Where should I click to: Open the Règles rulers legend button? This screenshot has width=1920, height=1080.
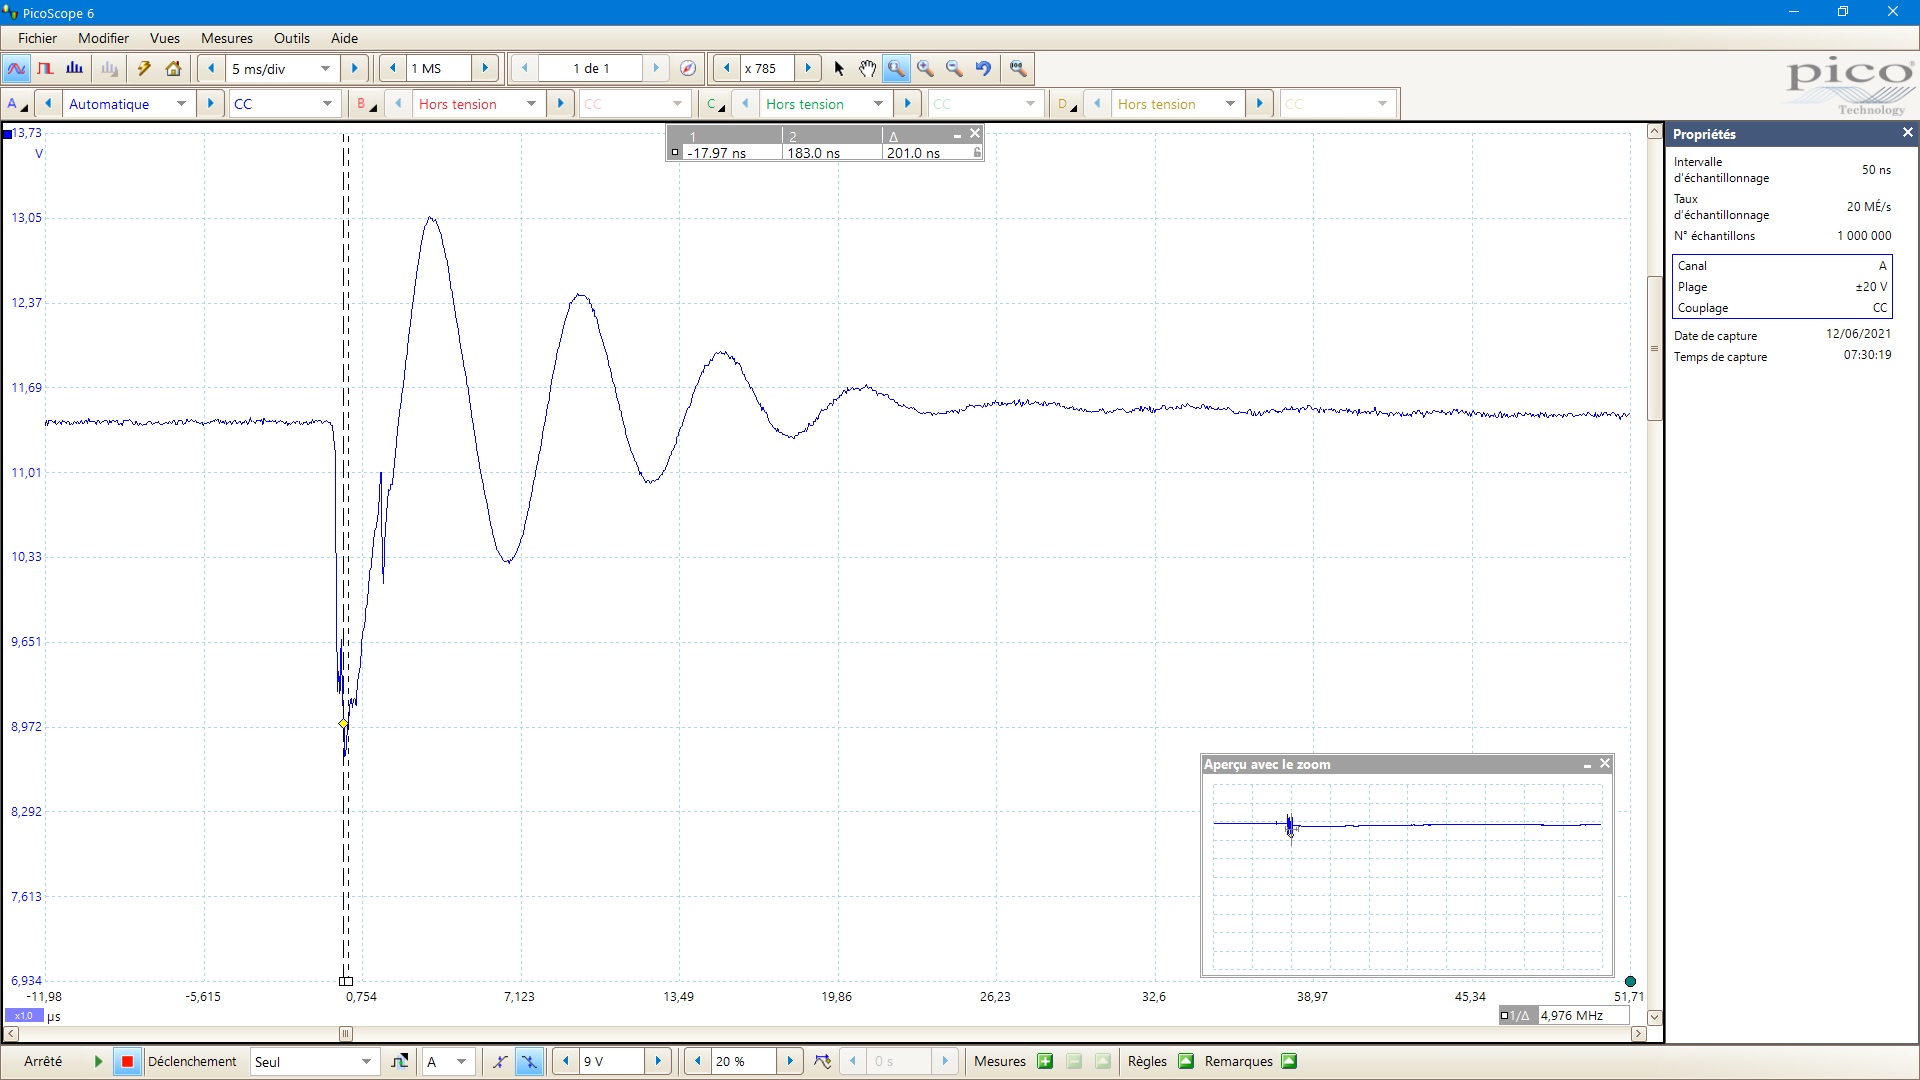[x=1186, y=1062]
